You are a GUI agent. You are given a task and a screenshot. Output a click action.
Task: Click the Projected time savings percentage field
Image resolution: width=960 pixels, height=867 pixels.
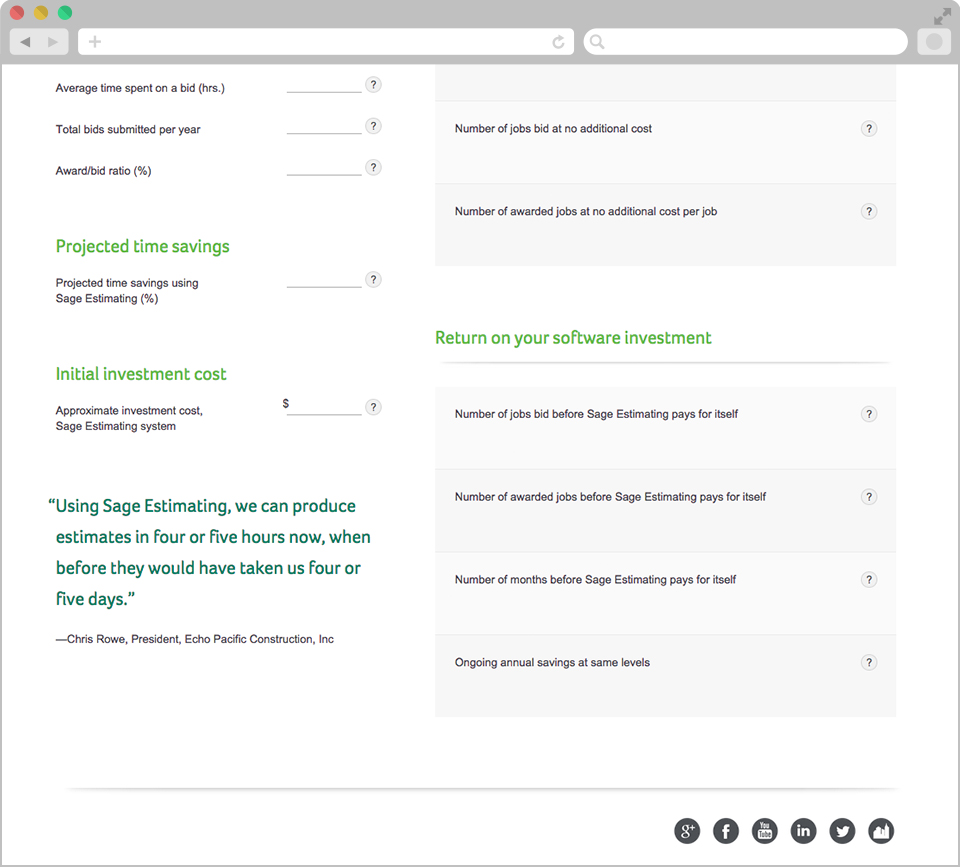coord(324,280)
